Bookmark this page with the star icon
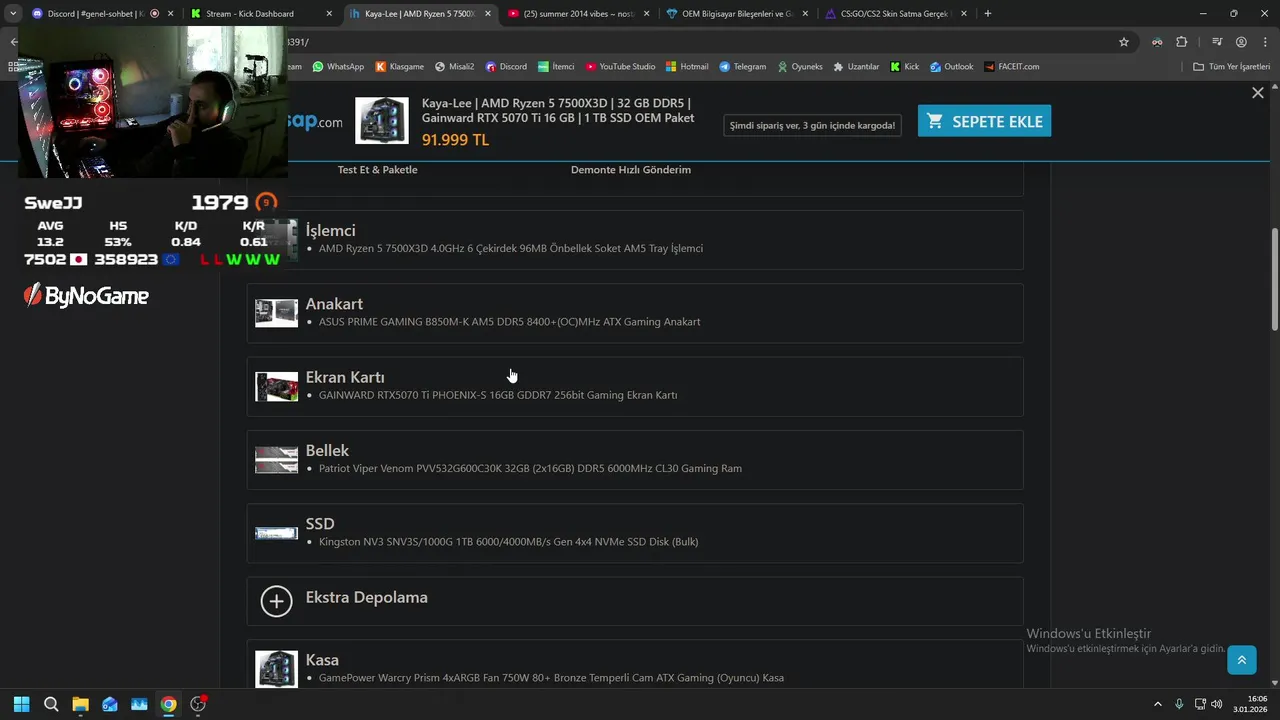This screenshot has height=720, width=1280. click(1124, 42)
